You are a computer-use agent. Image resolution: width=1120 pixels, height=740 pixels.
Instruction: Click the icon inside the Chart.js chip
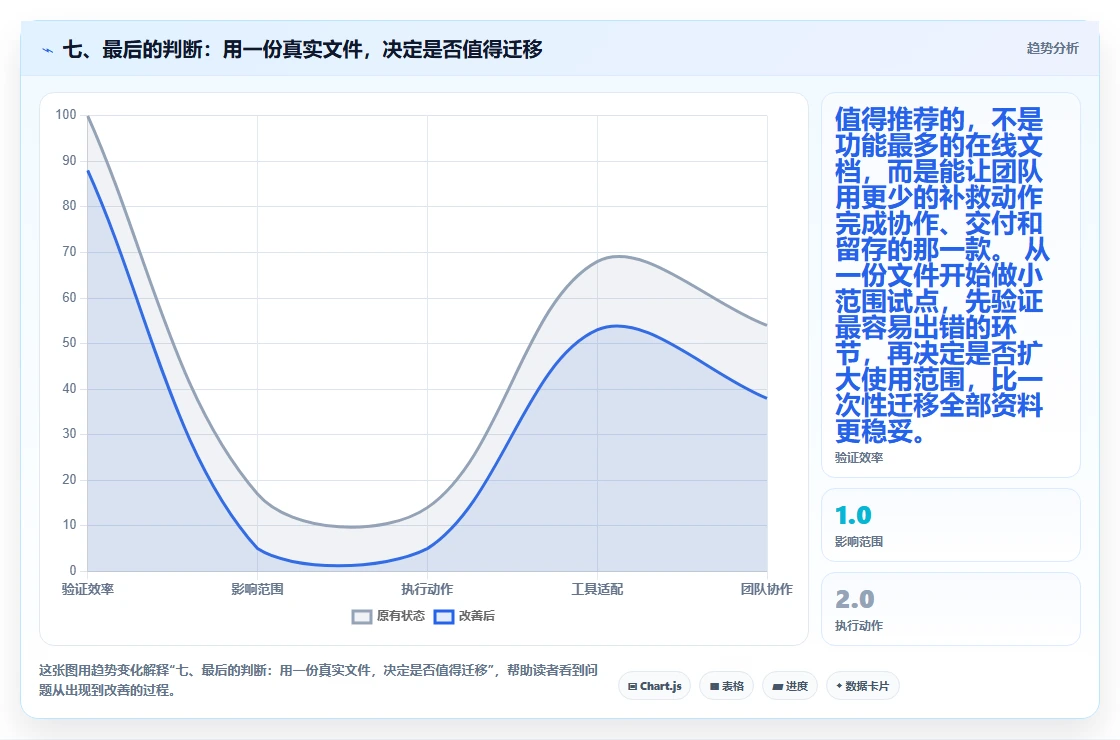[x=632, y=686]
